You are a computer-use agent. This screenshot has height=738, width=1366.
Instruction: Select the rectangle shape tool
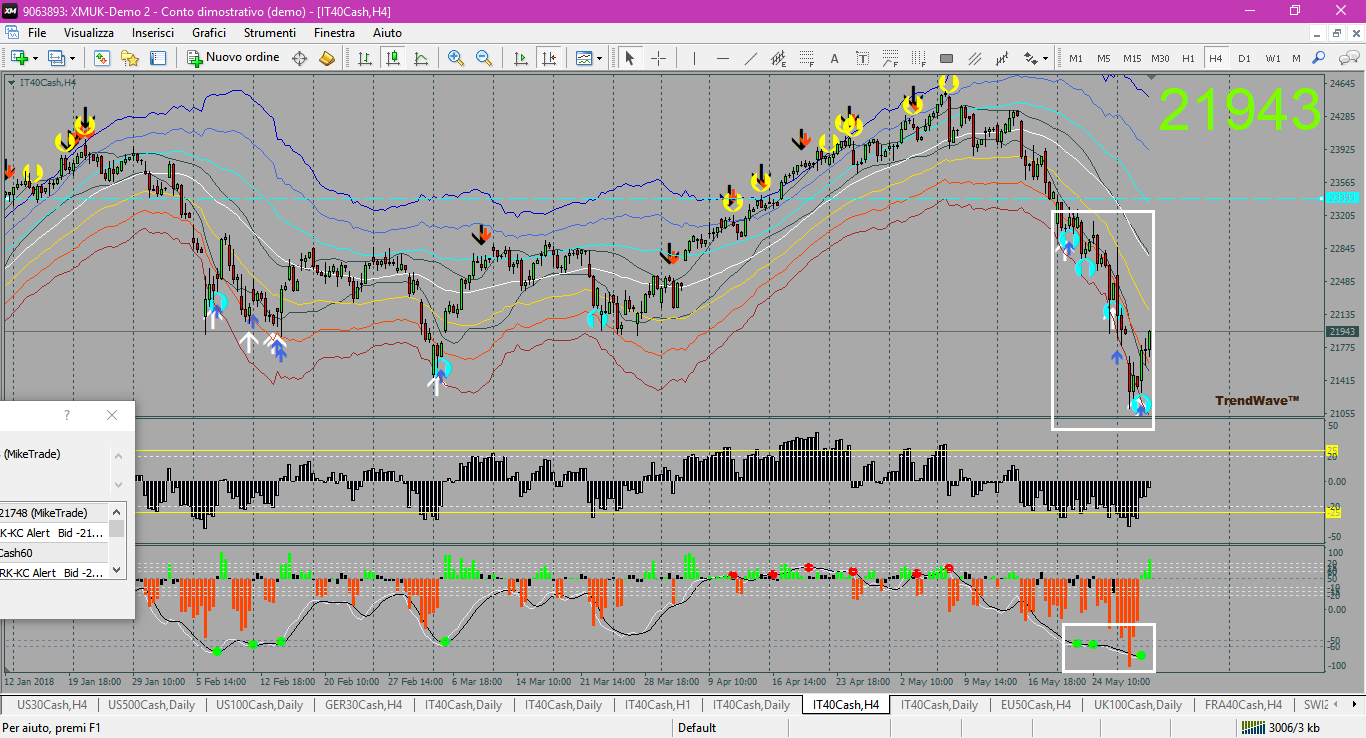[x=947, y=58]
